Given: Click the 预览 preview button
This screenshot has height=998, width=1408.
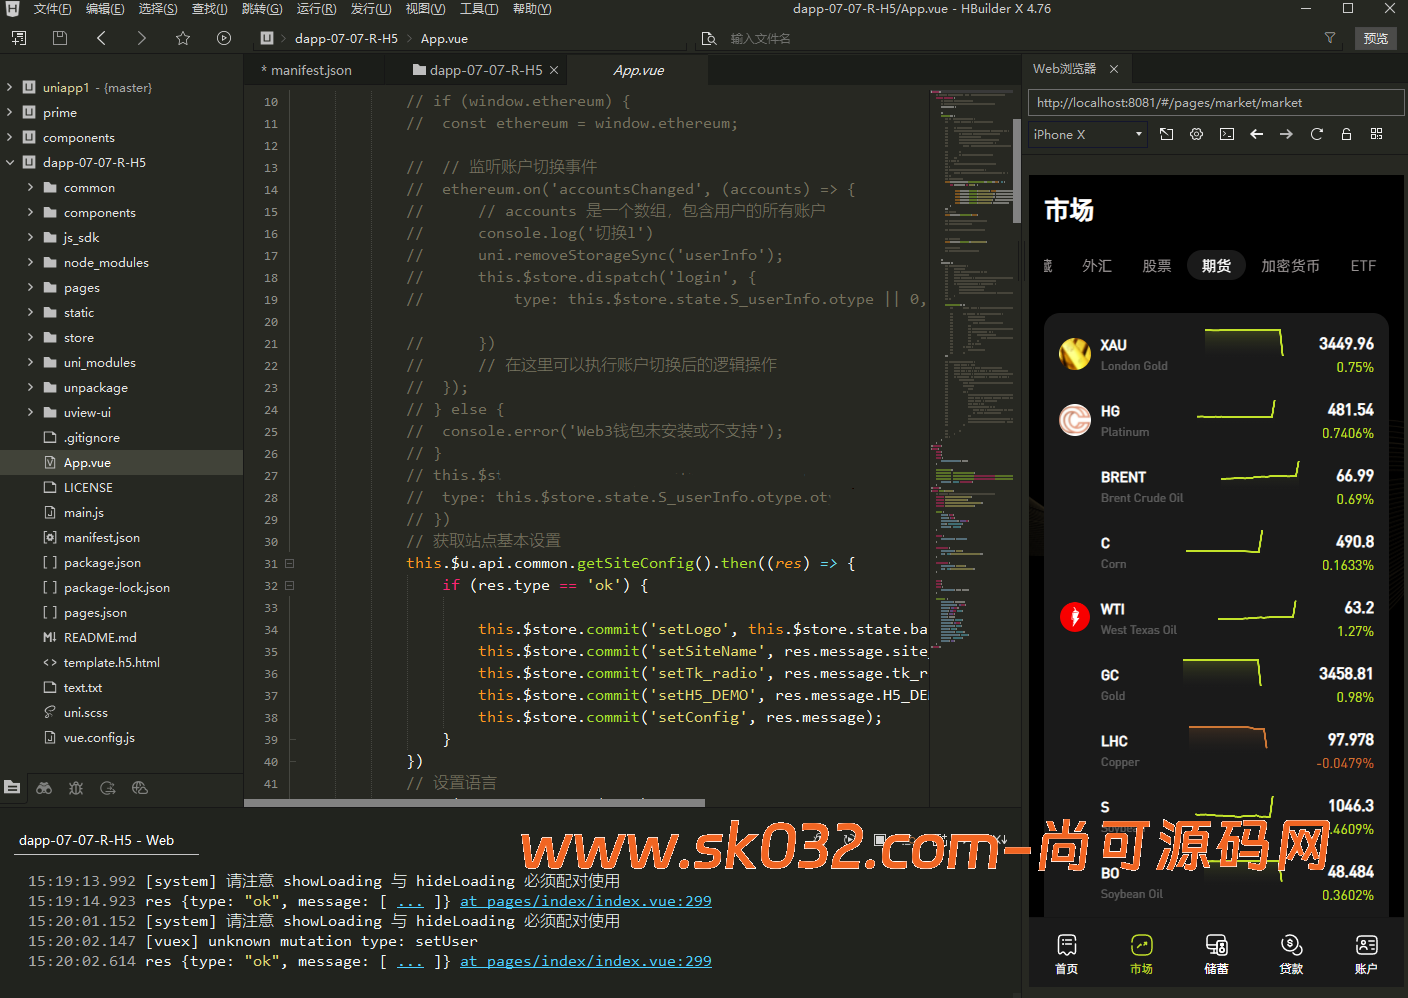Looking at the screenshot, I should click(1375, 38).
